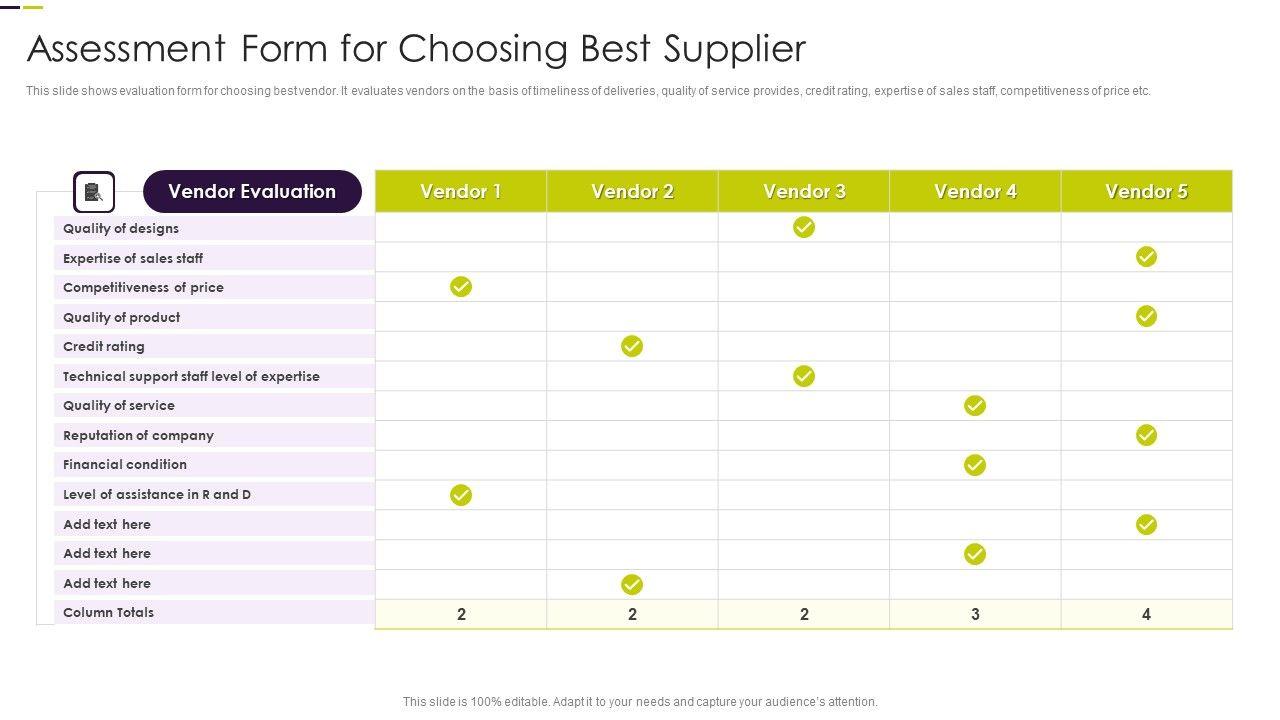Select the slide title text
This screenshot has width=1280, height=720.
click(416, 48)
